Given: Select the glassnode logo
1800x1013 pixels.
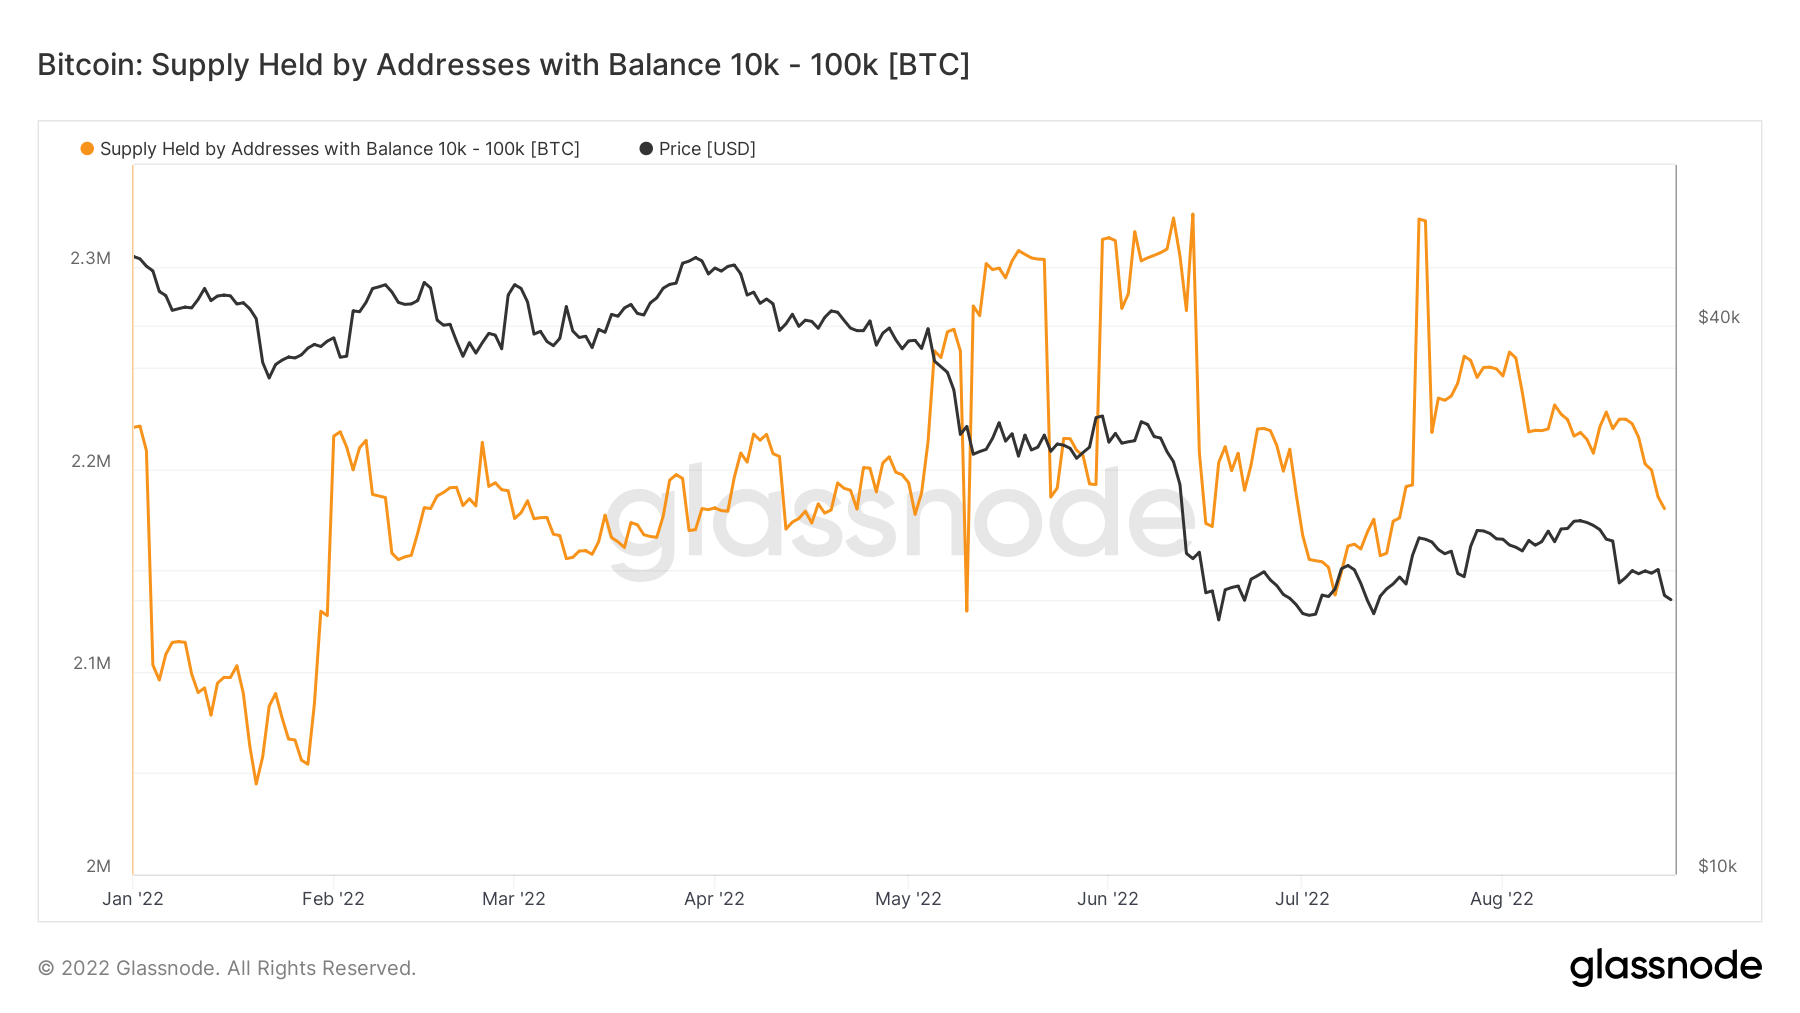Looking at the screenshot, I should [x=1666, y=966].
